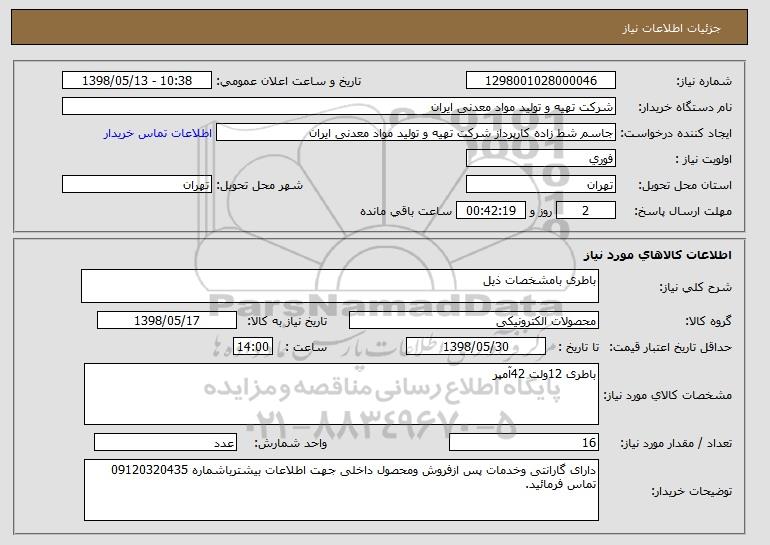Click the واحد شمارش field showing عدد

tap(165, 442)
